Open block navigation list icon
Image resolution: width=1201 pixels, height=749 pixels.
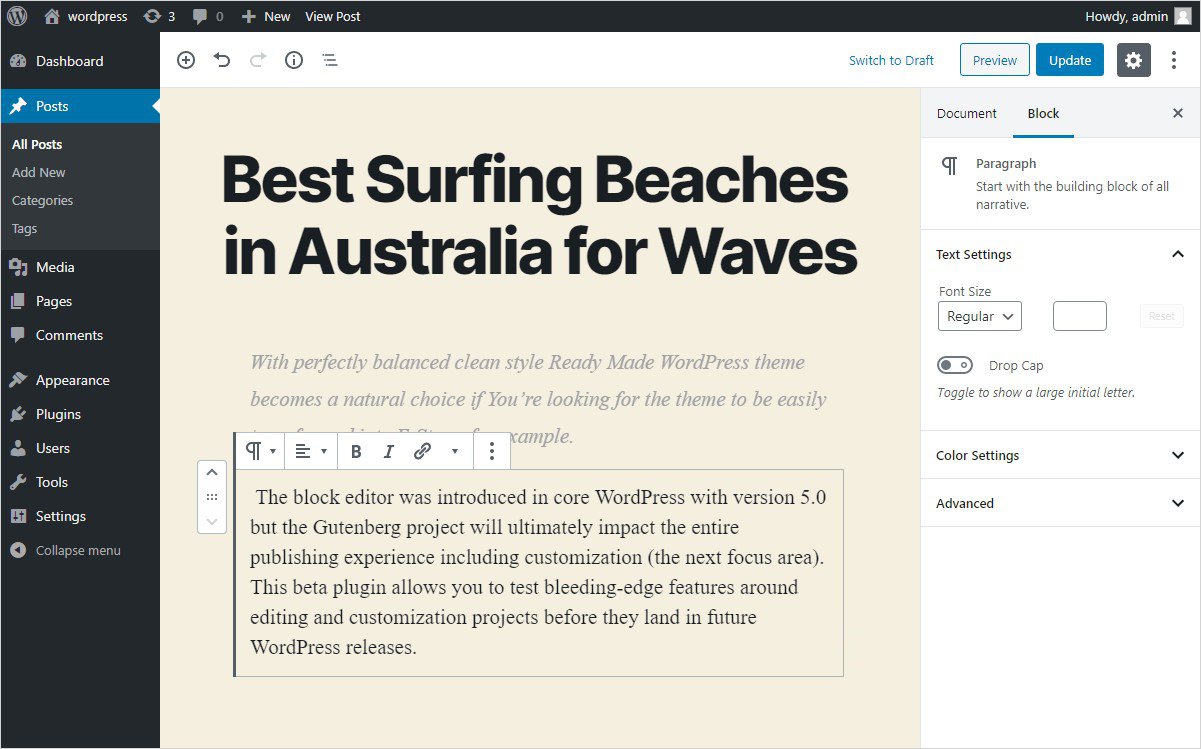(x=330, y=60)
